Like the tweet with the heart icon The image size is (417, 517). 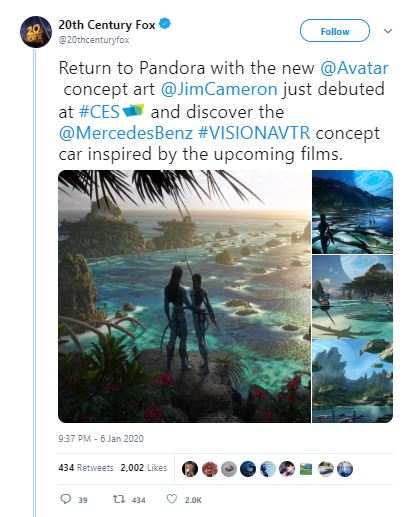[x=171, y=499]
